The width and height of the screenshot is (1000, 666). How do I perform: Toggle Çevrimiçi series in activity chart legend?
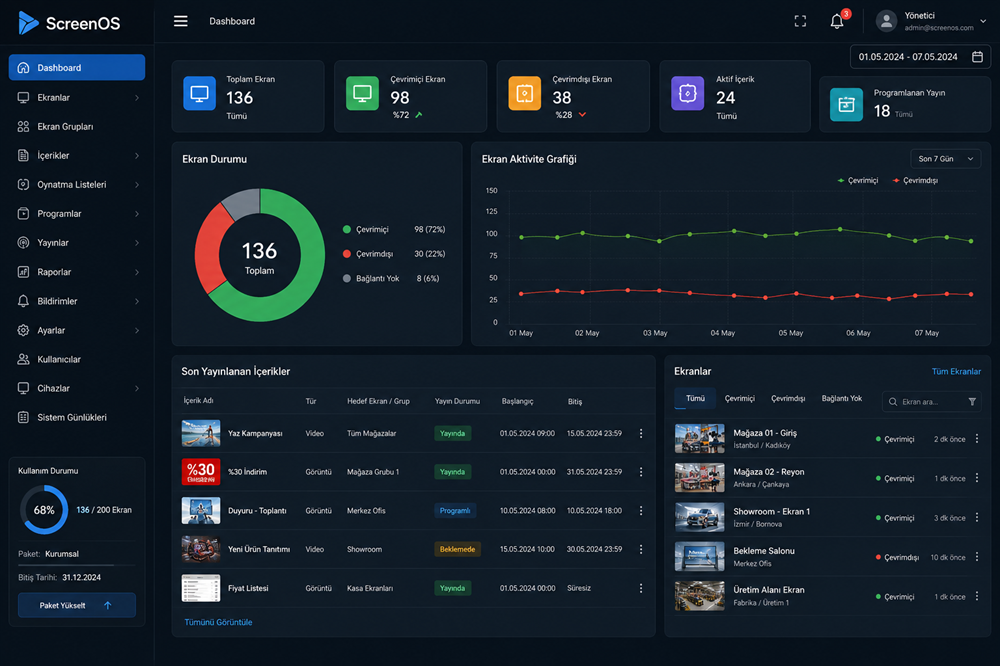858,181
